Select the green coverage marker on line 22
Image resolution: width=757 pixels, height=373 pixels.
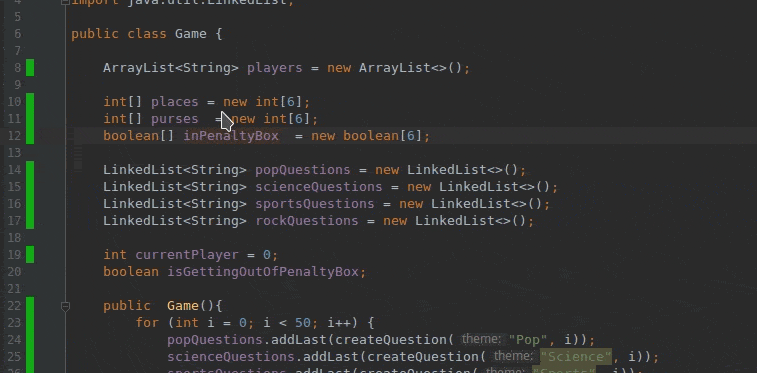[x=30, y=305]
